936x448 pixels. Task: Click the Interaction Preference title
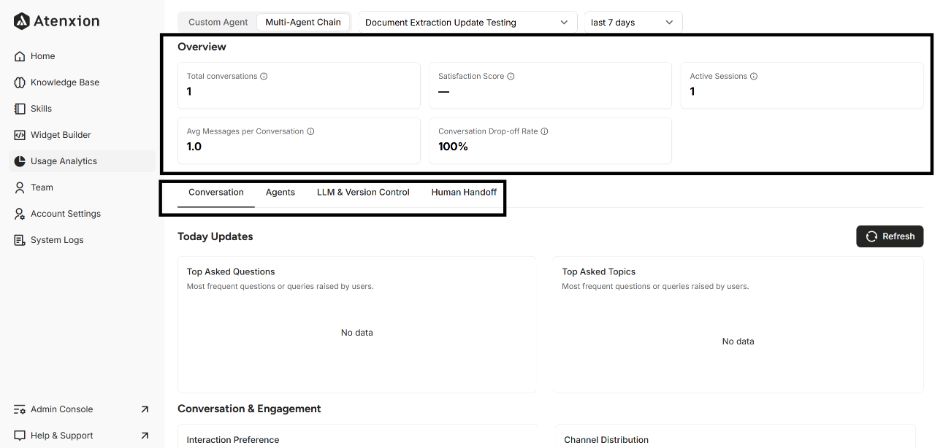pyautogui.click(x=233, y=440)
